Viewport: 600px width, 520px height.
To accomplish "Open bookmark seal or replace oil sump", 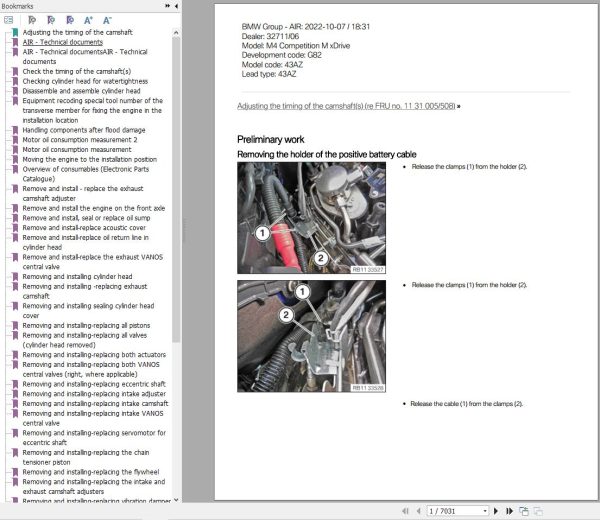I will point(86,218).
